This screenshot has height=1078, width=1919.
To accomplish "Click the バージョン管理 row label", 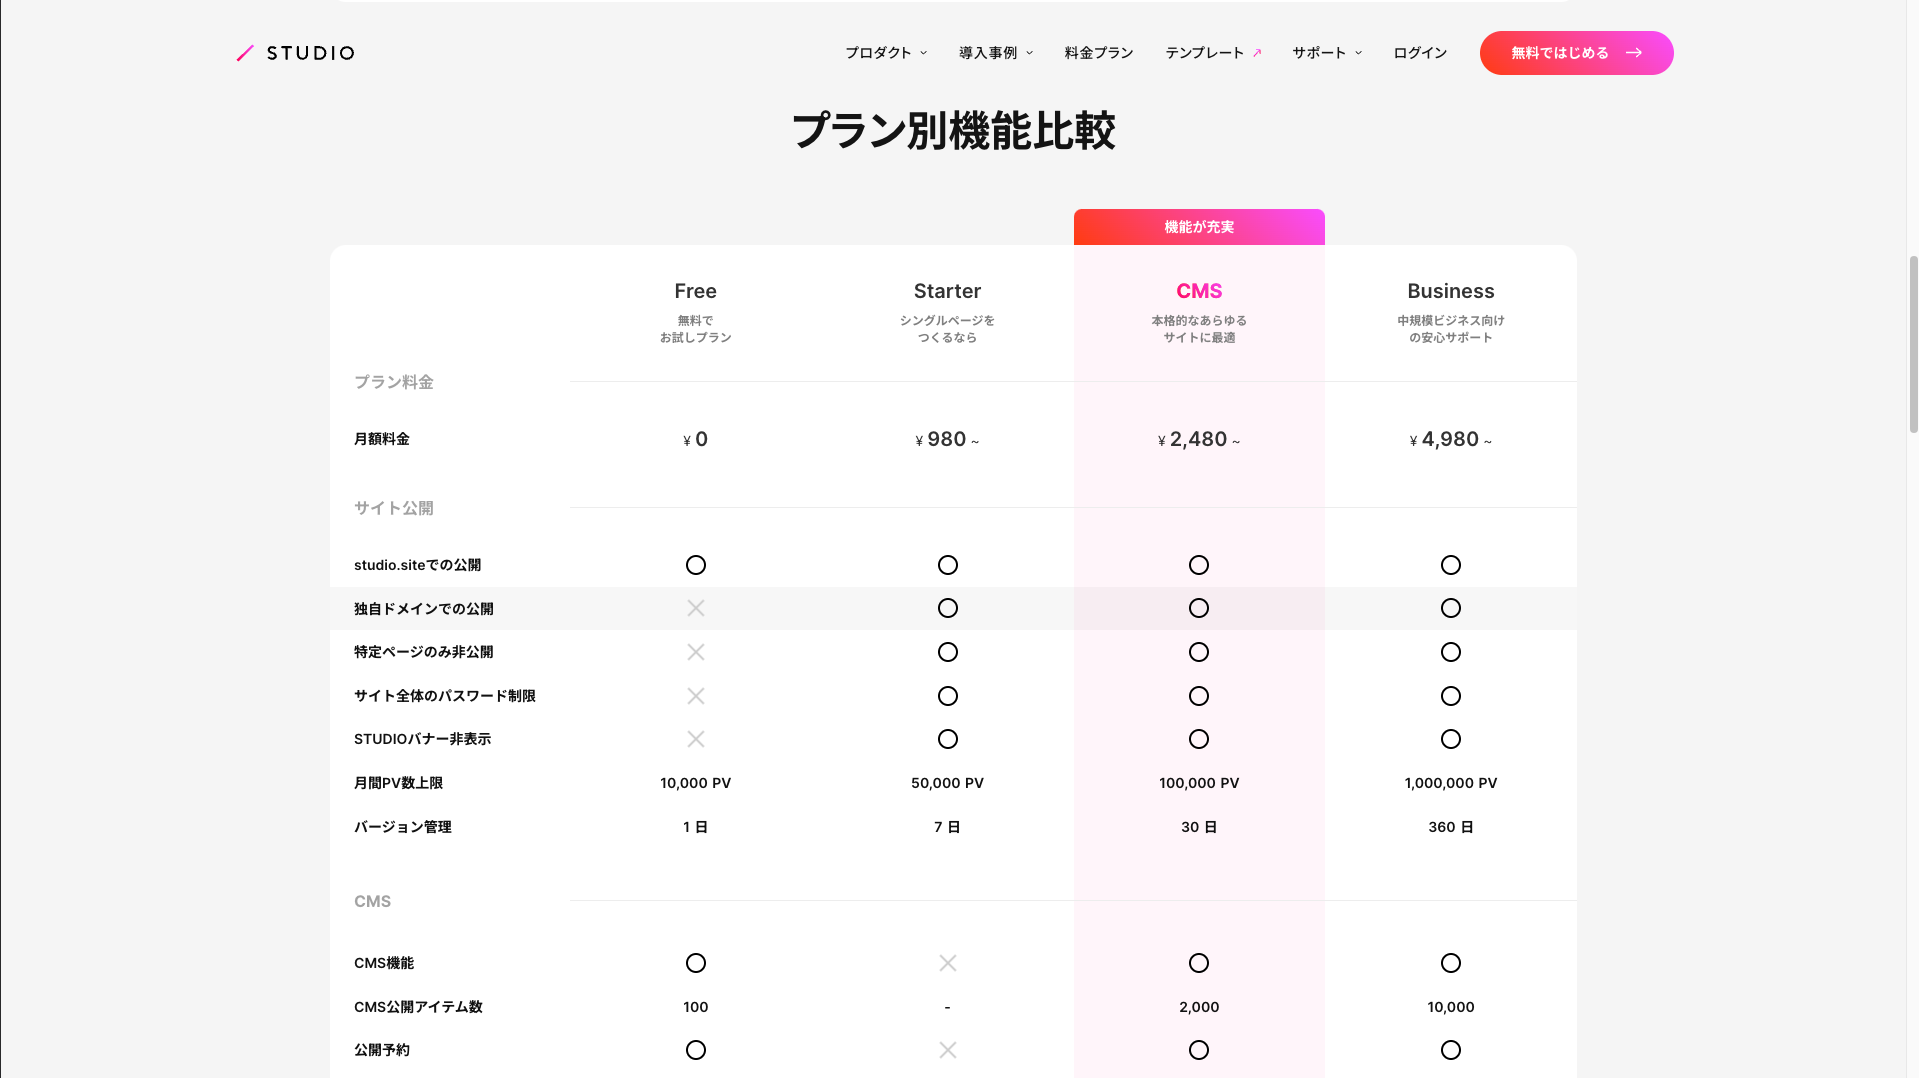I will pyautogui.click(x=403, y=827).
